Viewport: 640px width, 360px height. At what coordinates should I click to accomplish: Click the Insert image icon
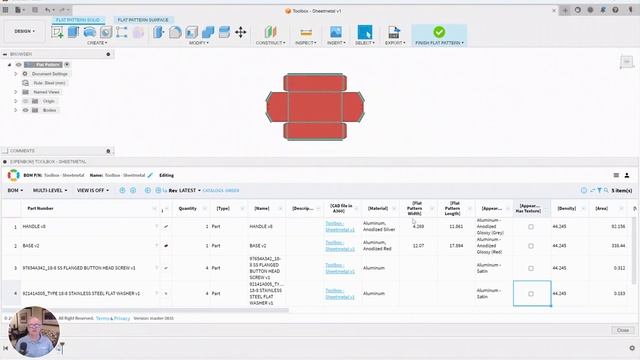336,32
